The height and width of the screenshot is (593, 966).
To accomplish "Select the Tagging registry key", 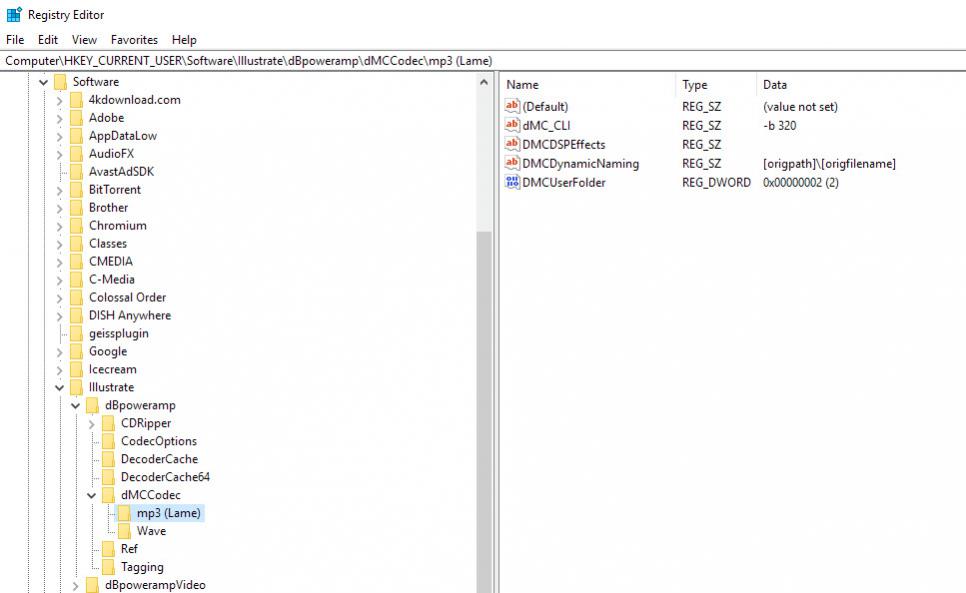I will click(x=142, y=567).
